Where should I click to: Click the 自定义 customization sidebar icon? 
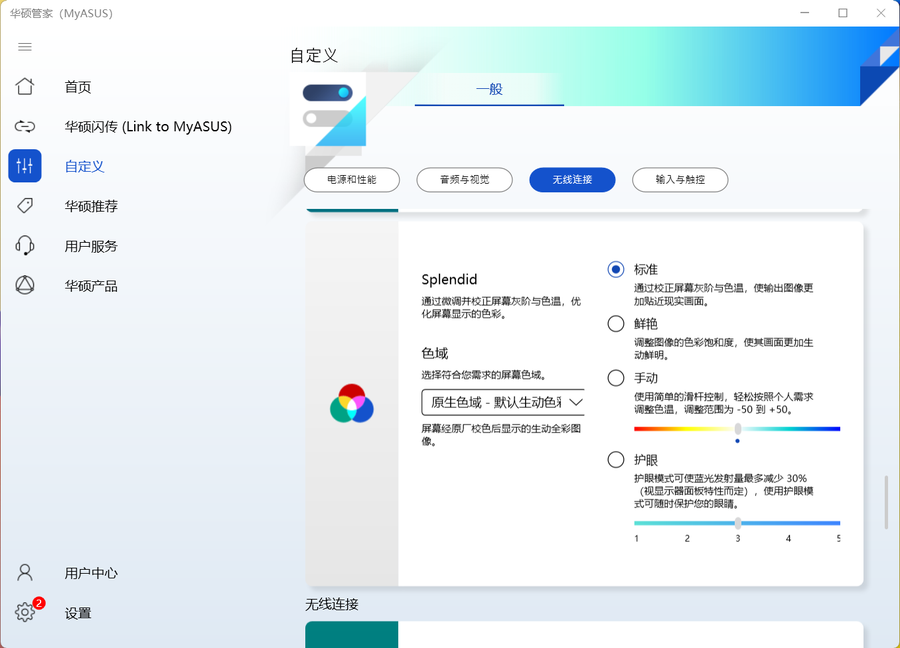click(x=25, y=166)
